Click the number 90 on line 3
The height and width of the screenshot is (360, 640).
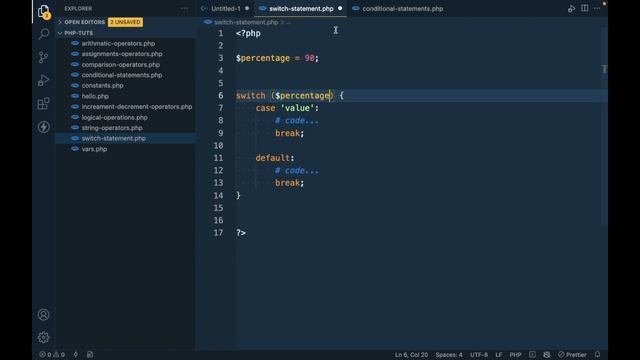[309, 58]
